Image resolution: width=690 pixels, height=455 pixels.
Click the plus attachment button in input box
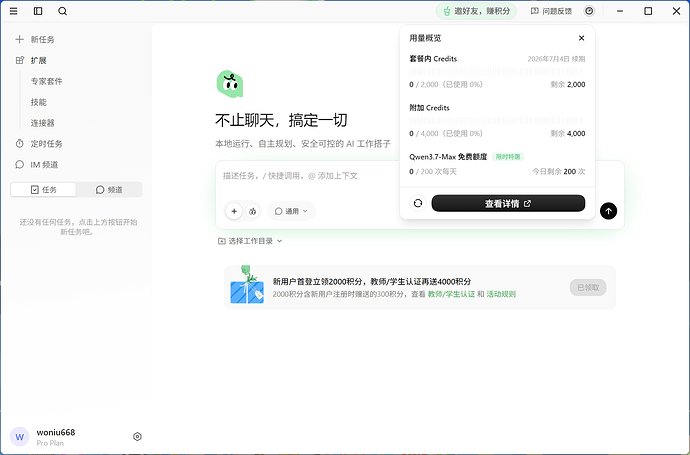(234, 211)
